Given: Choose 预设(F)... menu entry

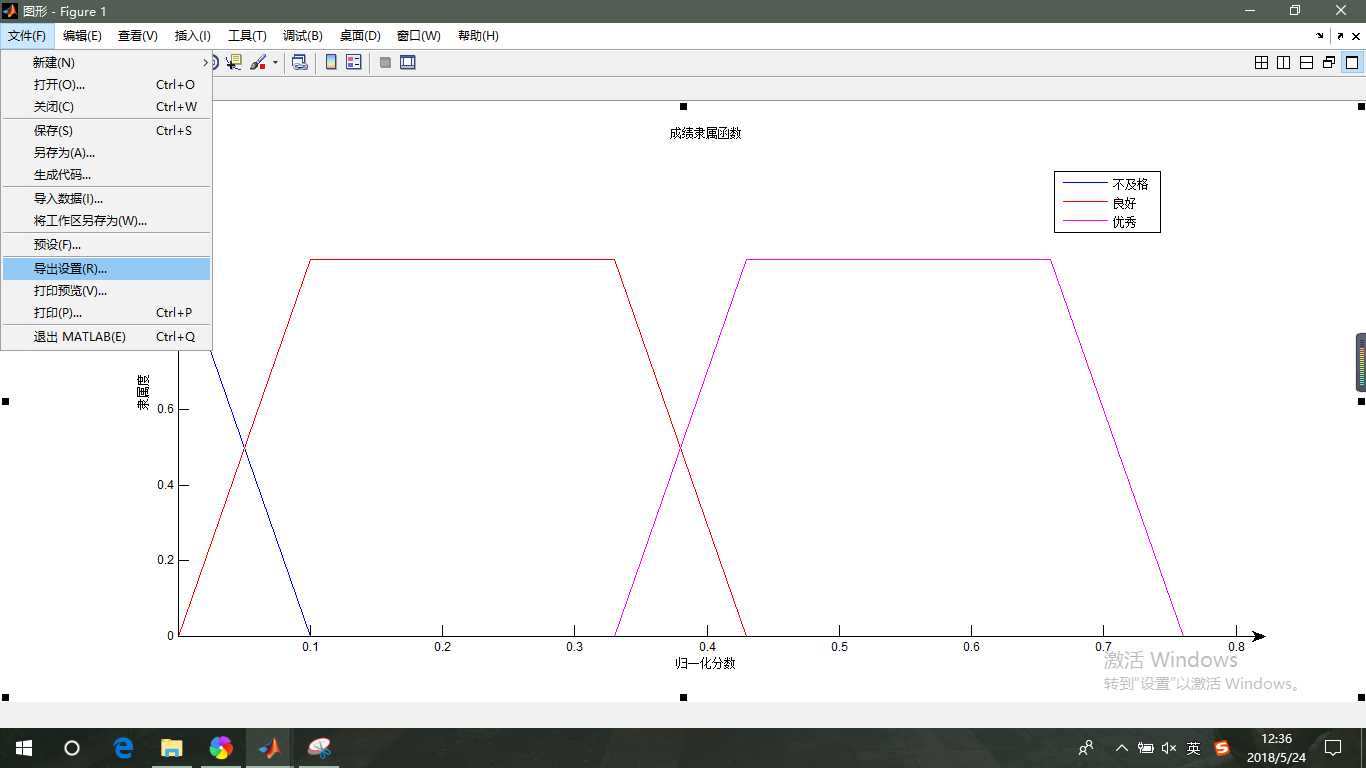Looking at the screenshot, I should tap(106, 245).
